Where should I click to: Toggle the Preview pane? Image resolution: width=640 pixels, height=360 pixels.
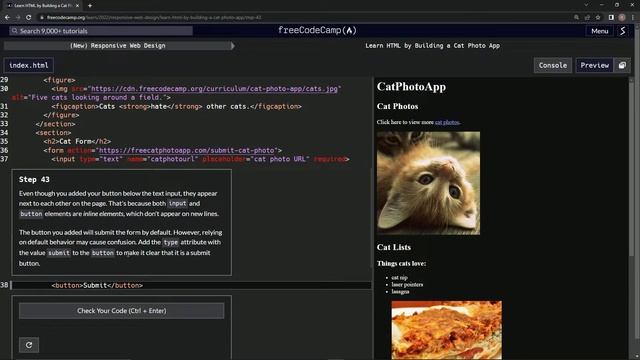pyautogui.click(x=594, y=65)
